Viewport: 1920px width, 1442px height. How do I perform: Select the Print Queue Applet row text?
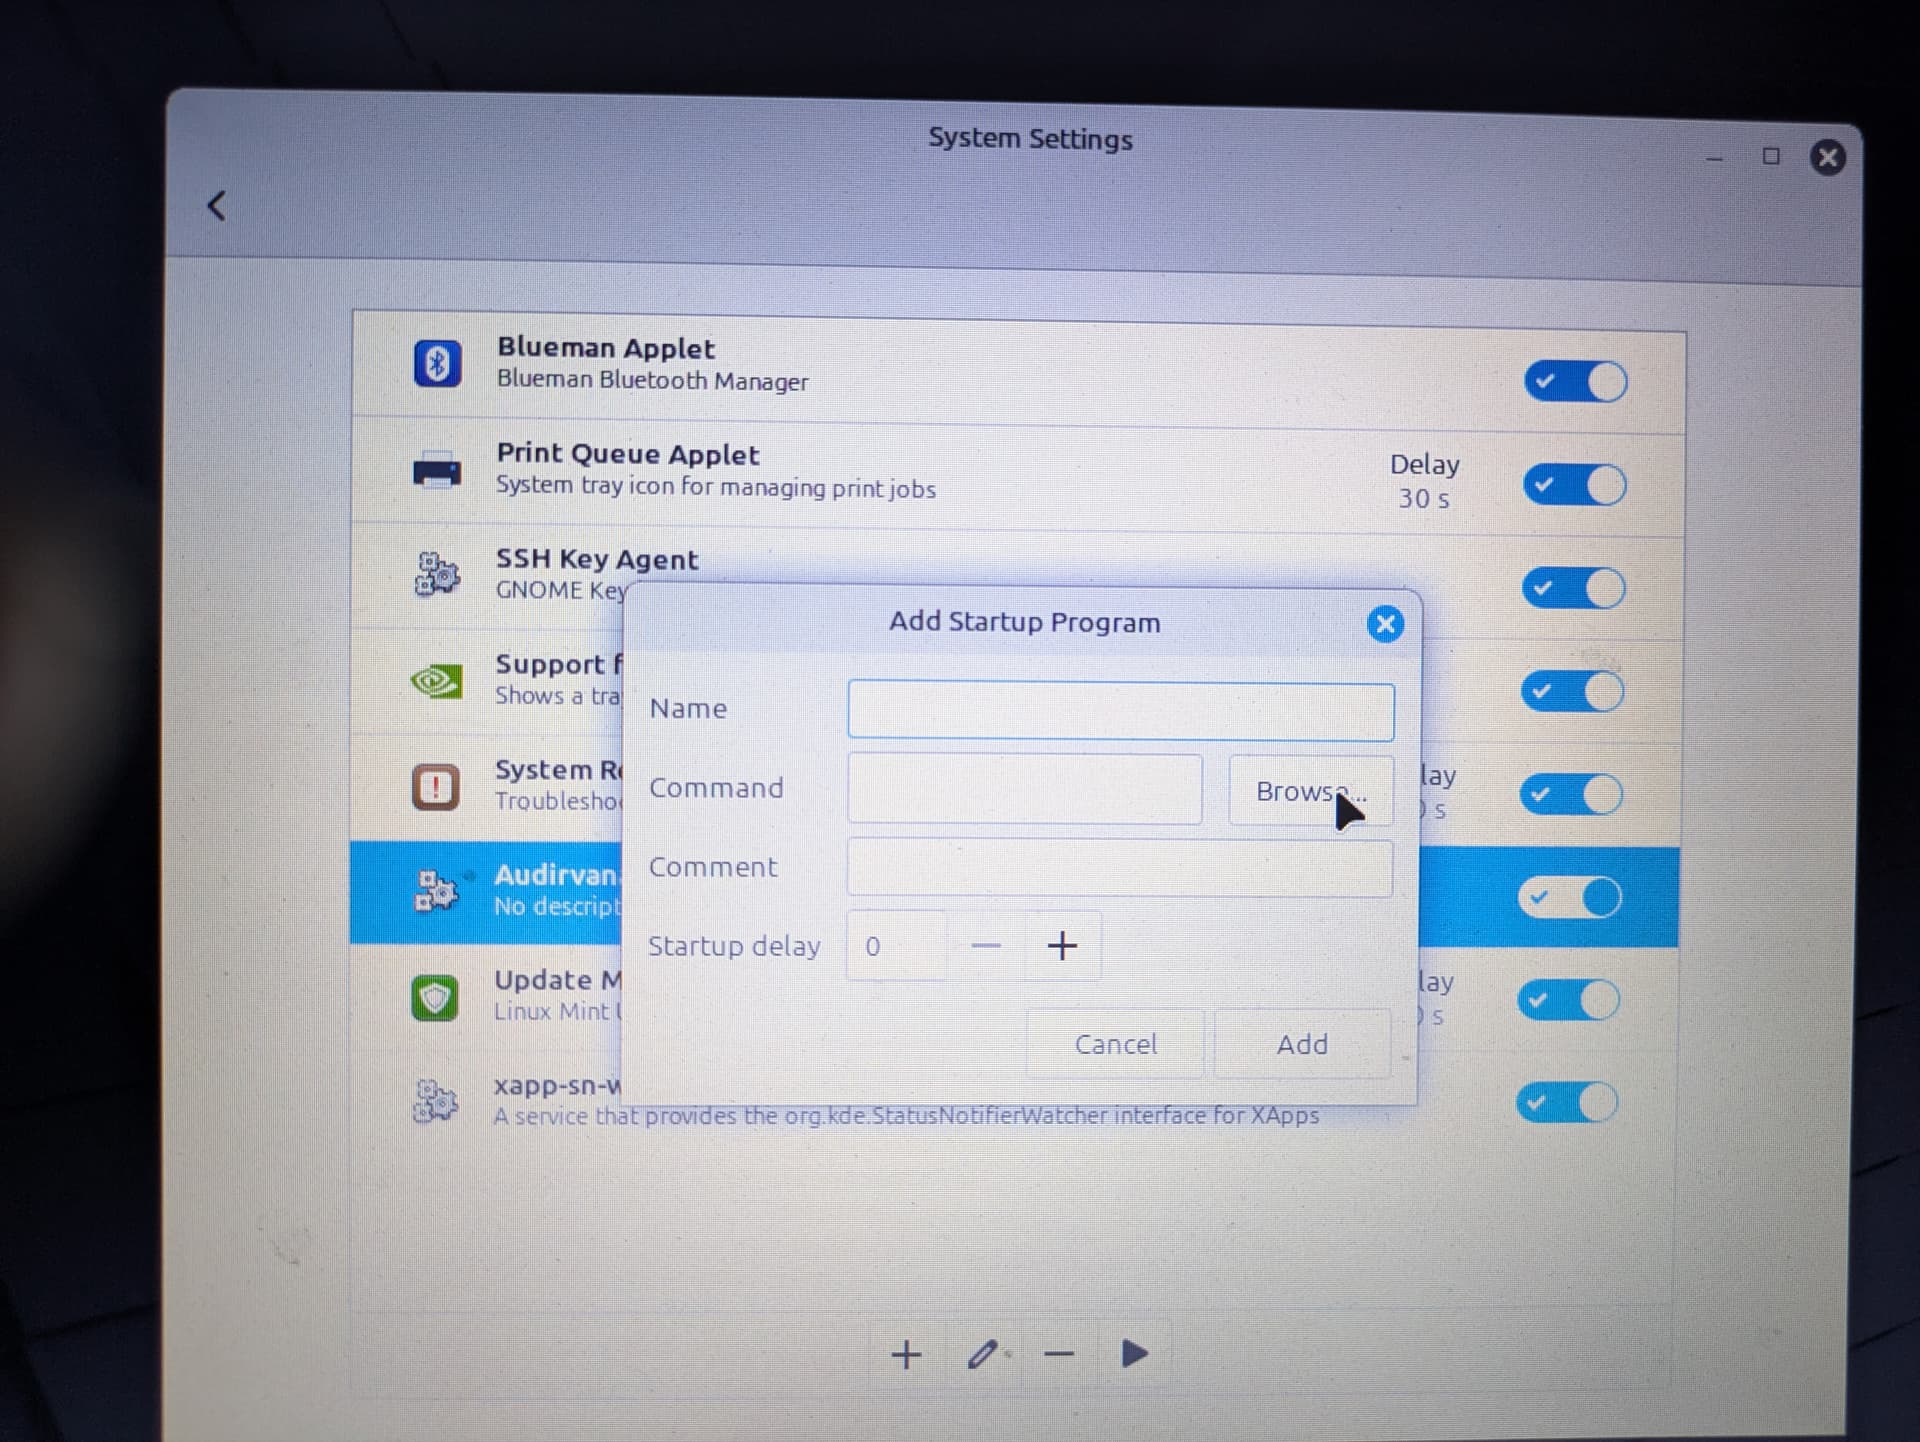point(628,454)
